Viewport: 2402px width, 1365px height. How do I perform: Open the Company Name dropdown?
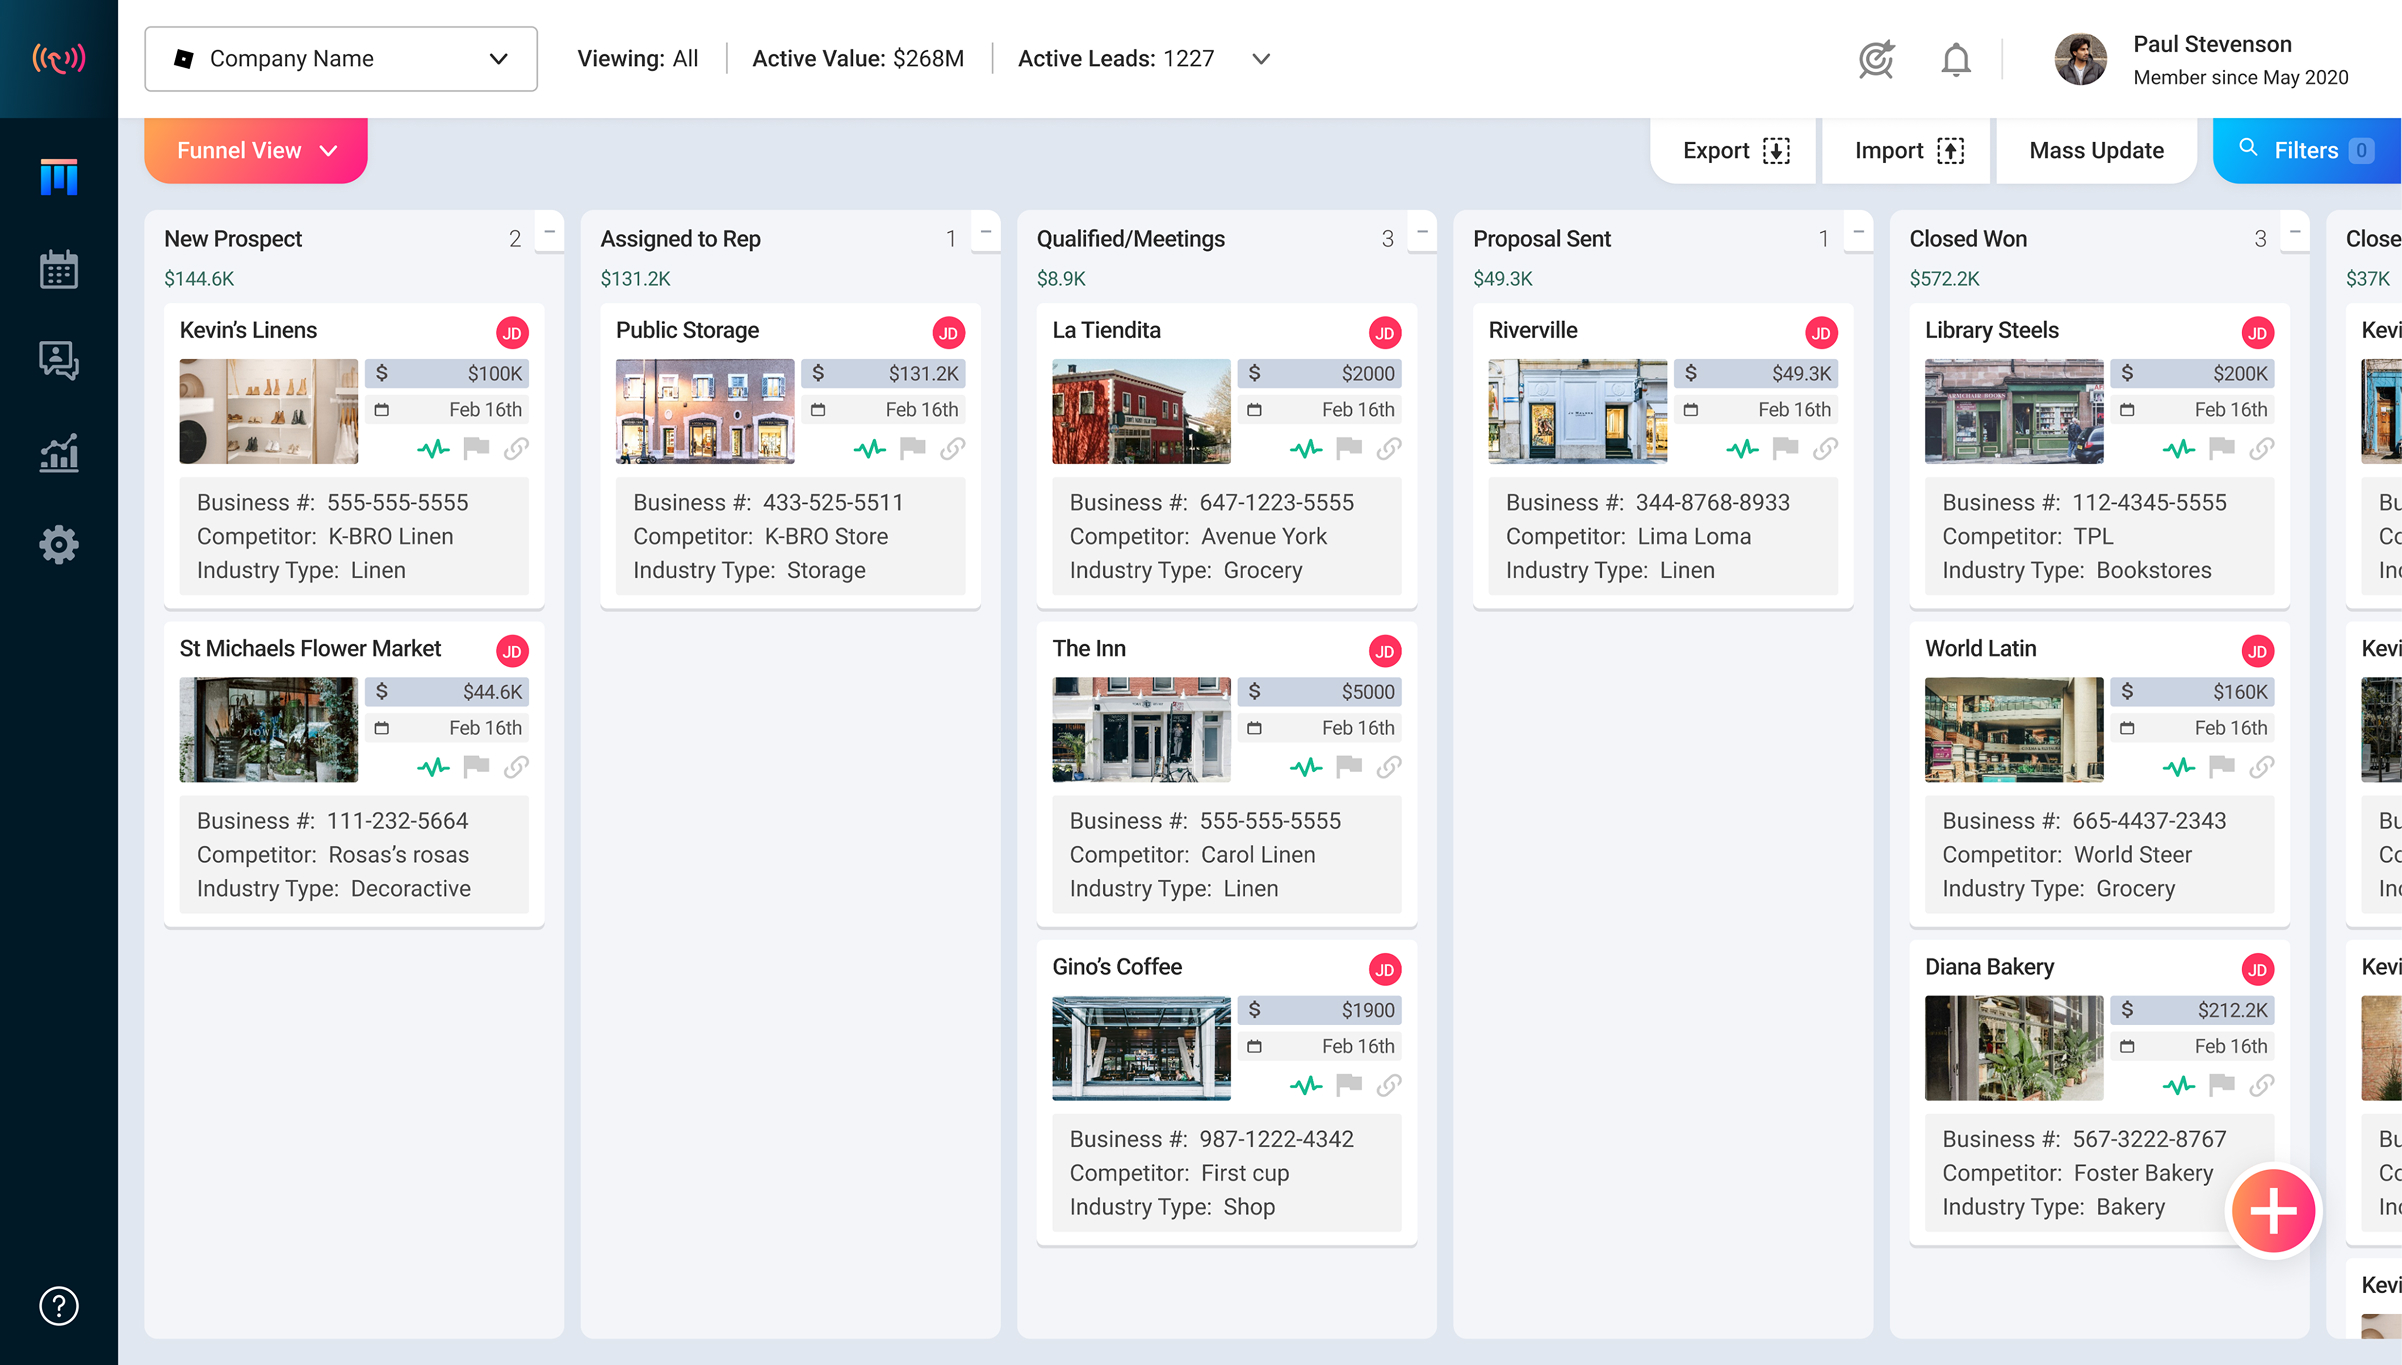340,58
